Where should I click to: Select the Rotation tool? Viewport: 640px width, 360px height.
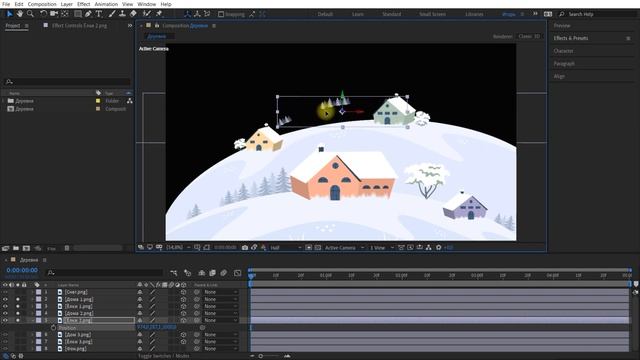[43, 14]
